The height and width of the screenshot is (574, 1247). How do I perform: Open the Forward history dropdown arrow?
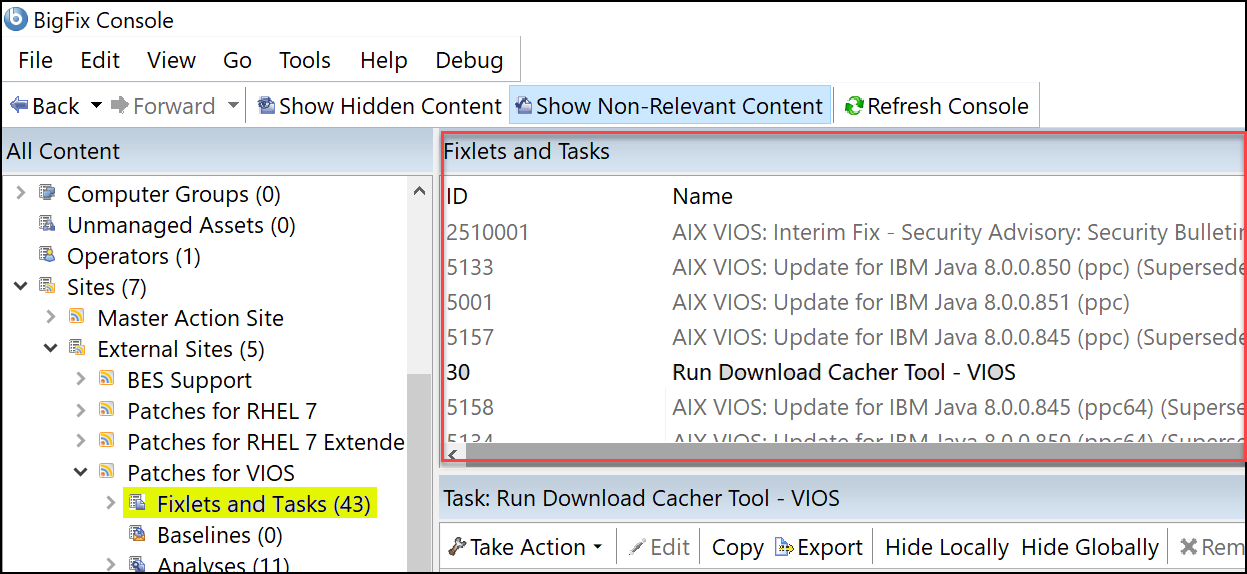233,105
